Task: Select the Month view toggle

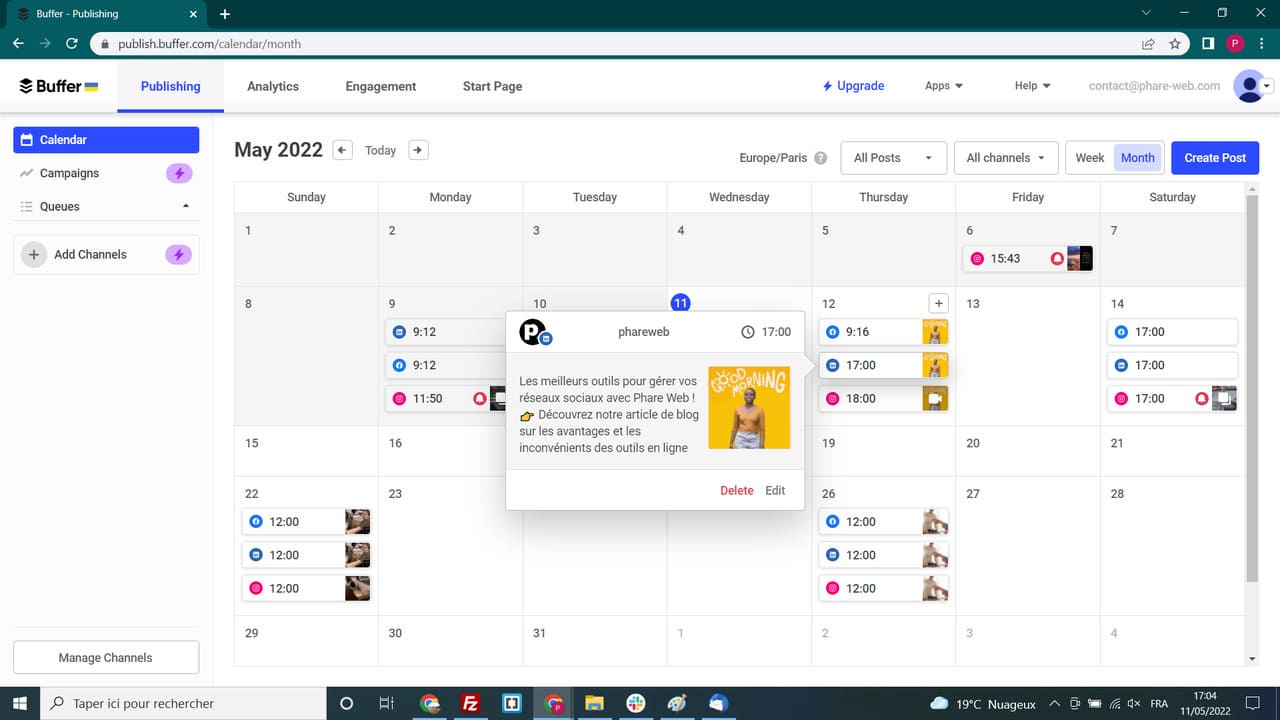Action: click(x=1138, y=158)
